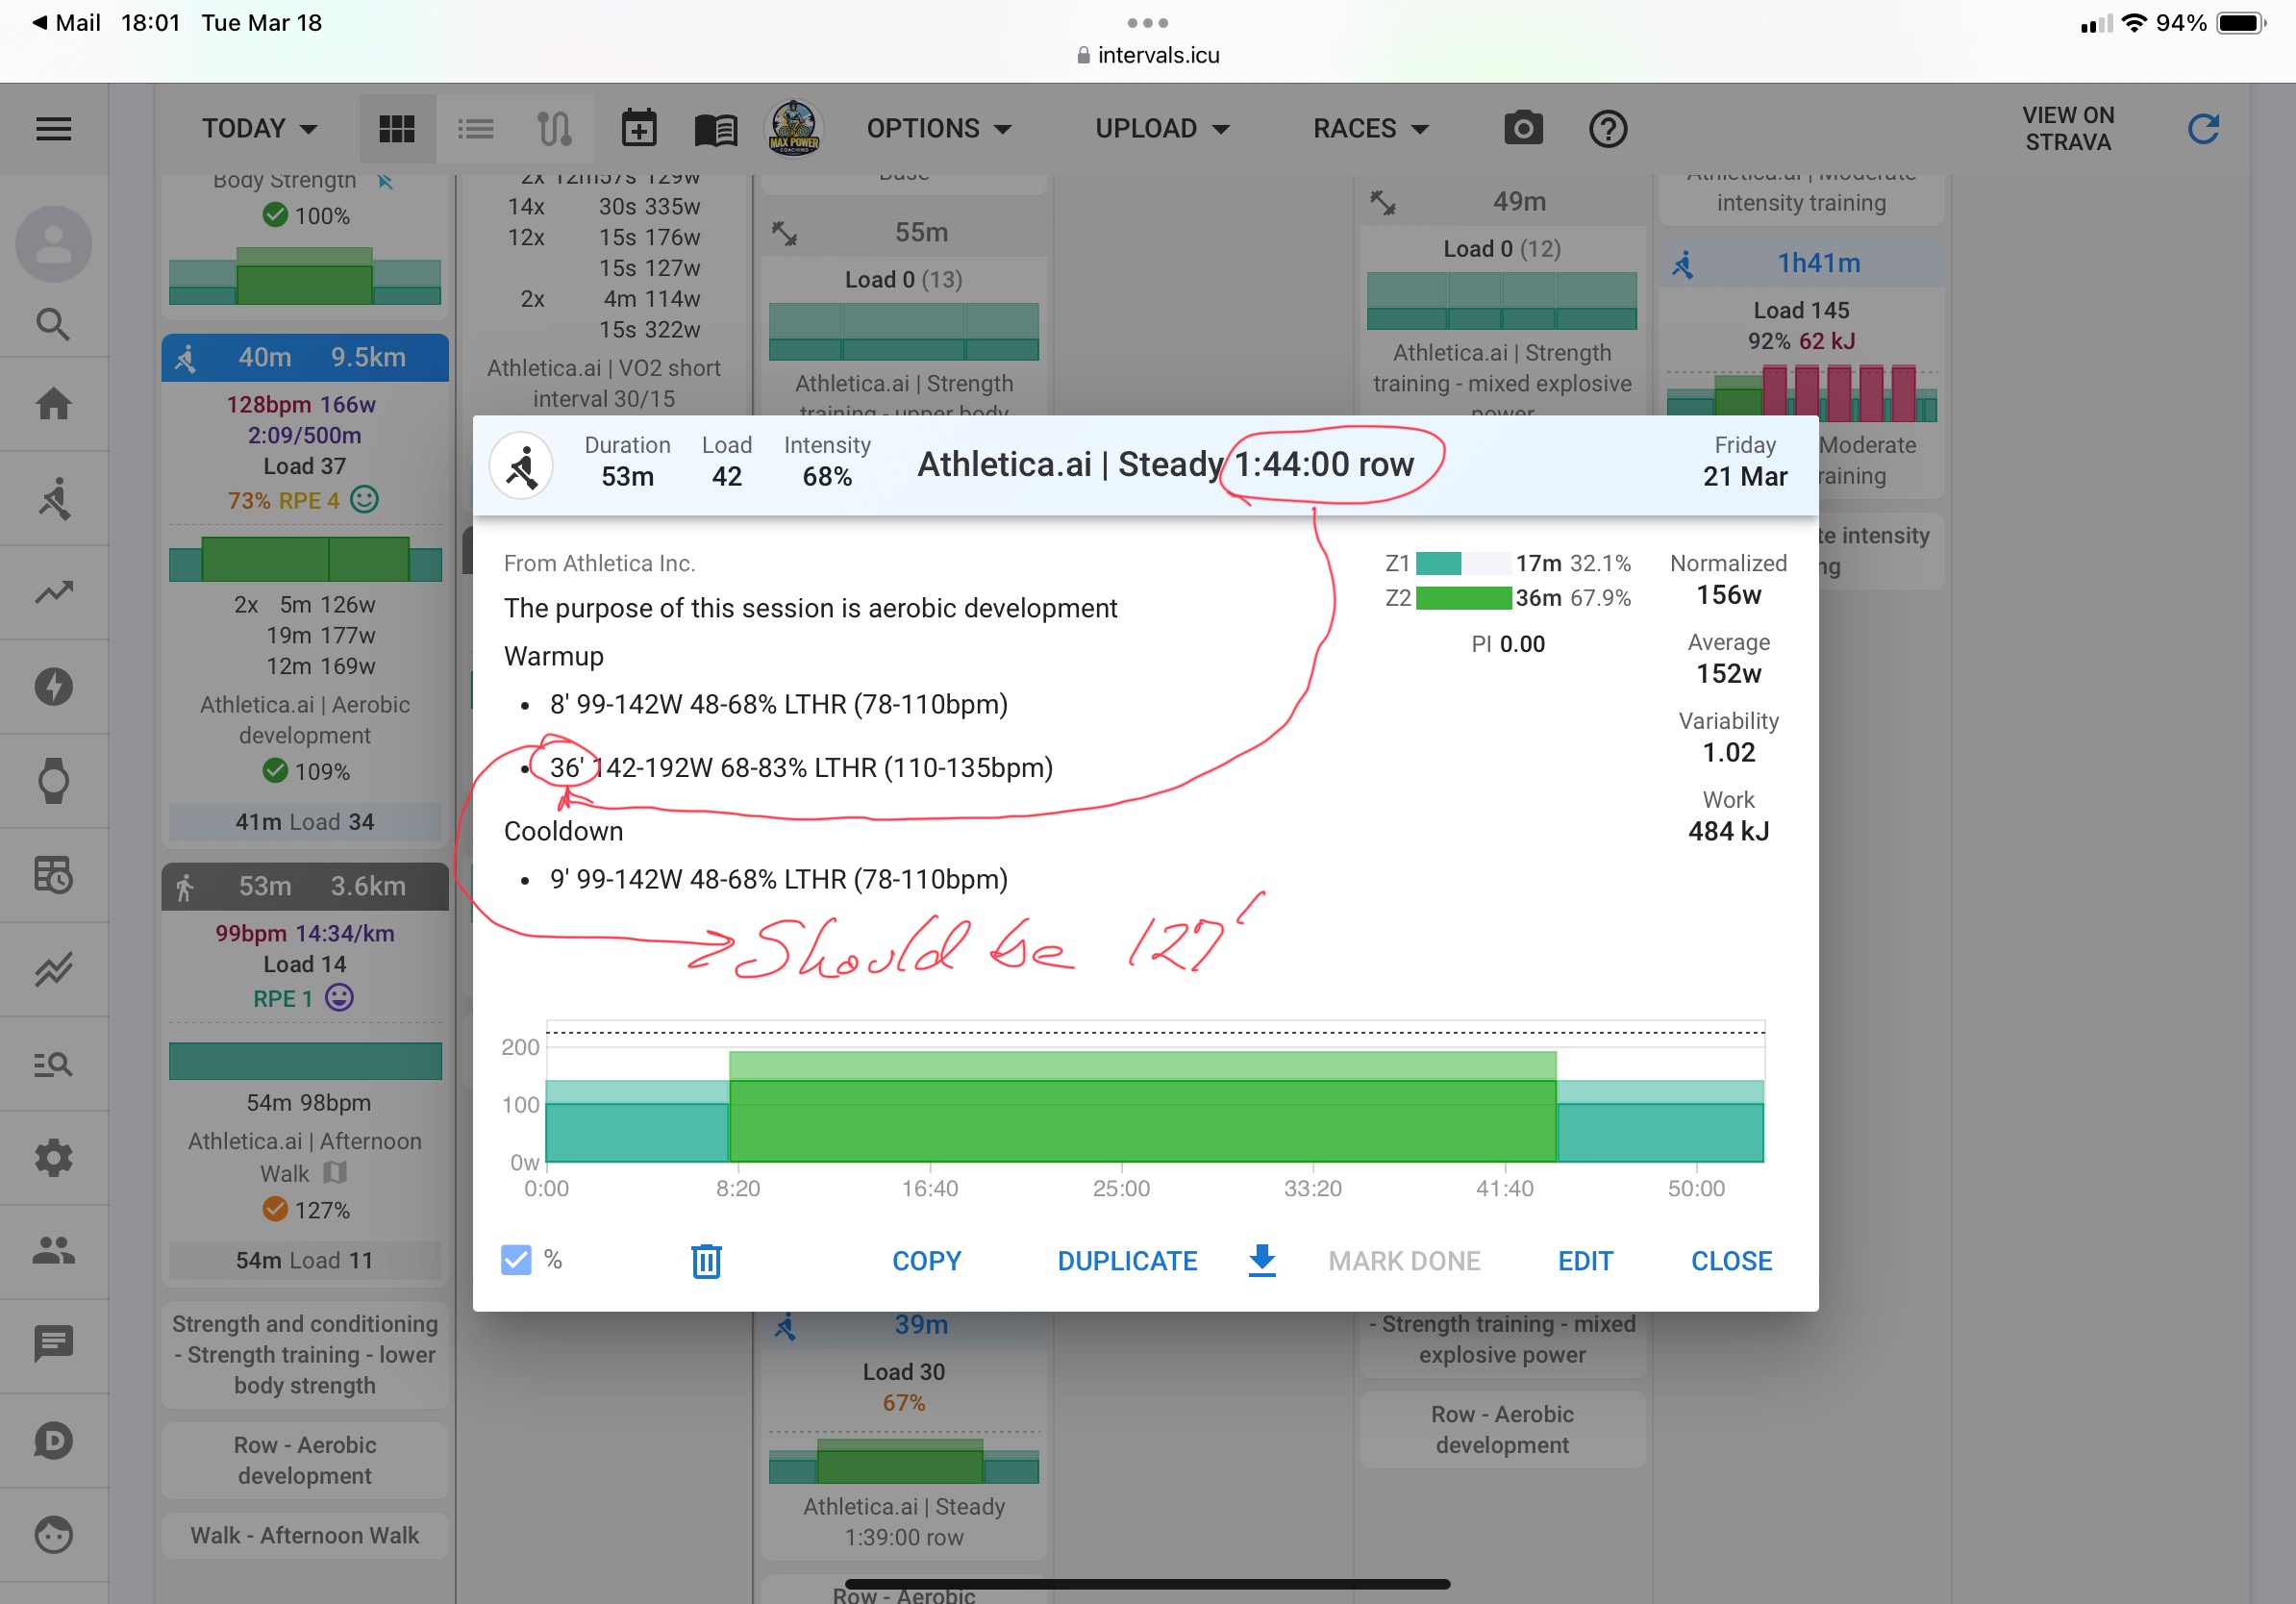Click the Max Power coaching logo
The image size is (2296, 1604).
[794, 129]
